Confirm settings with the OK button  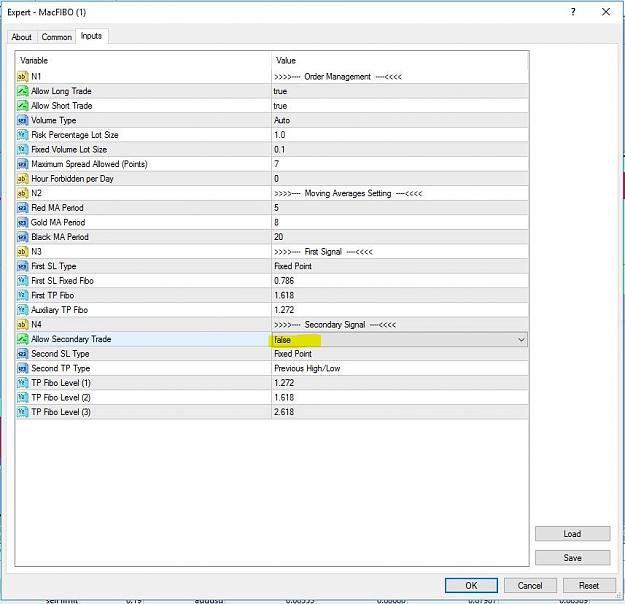[471, 586]
